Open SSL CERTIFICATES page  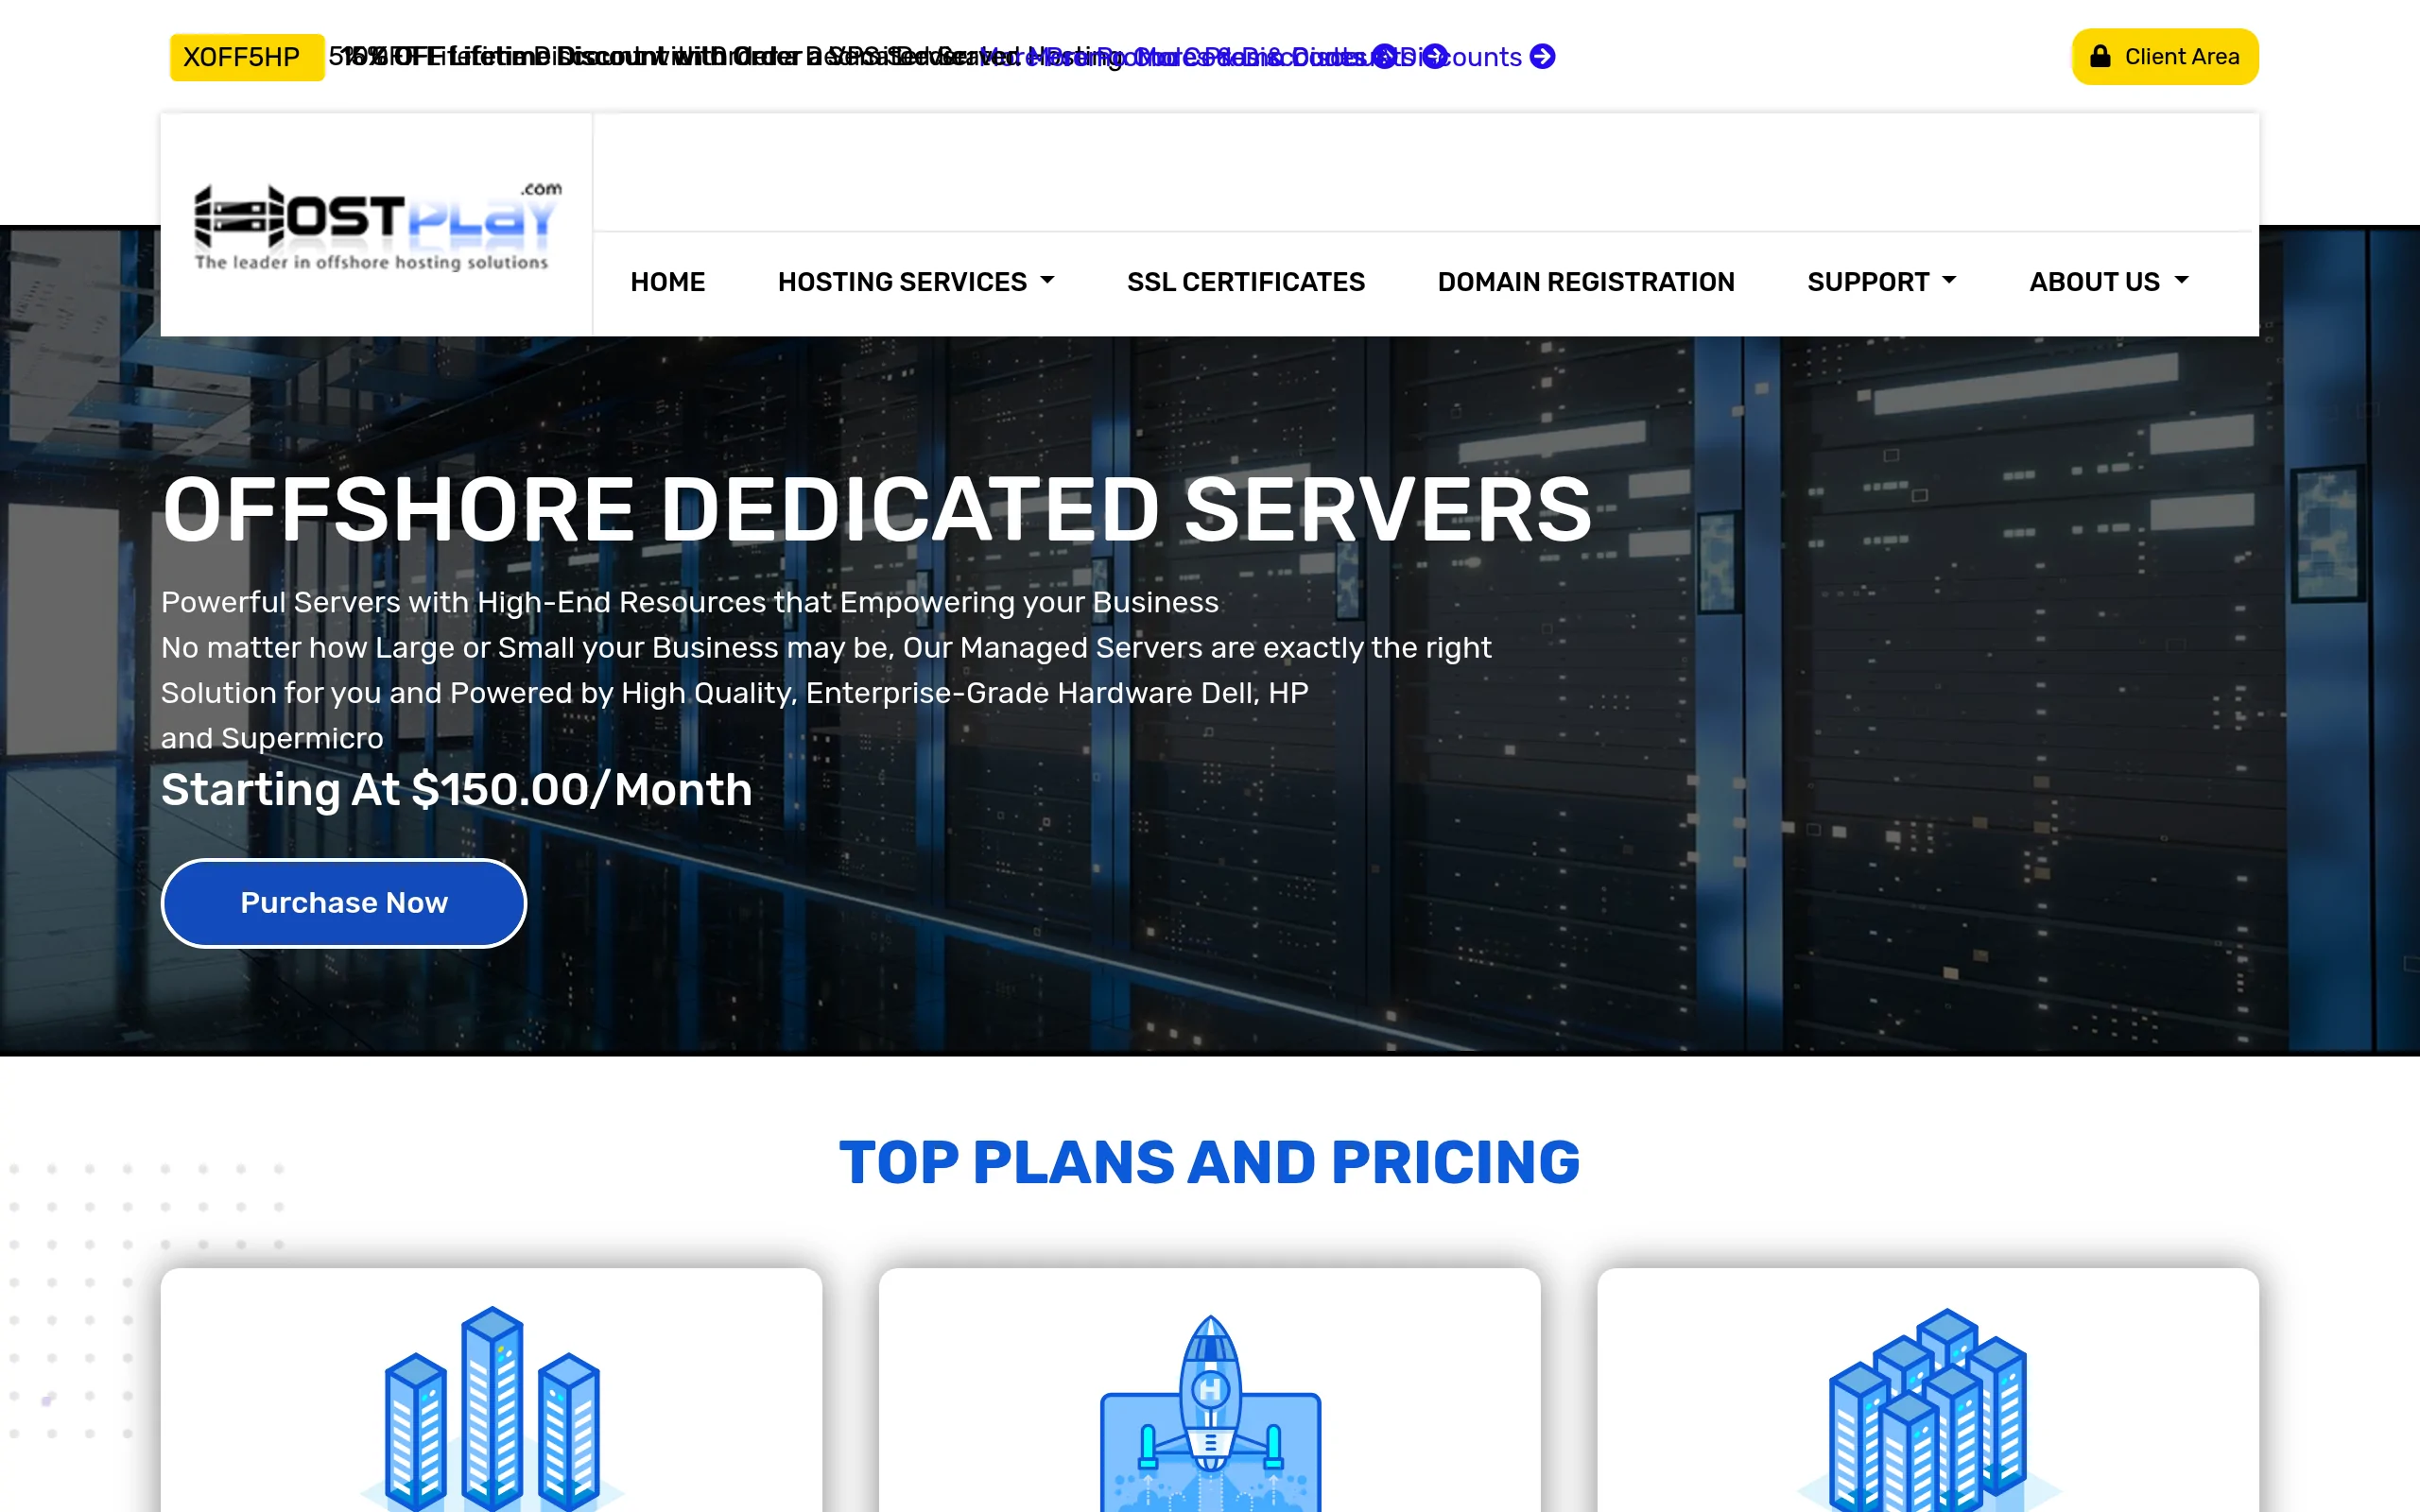(1245, 282)
